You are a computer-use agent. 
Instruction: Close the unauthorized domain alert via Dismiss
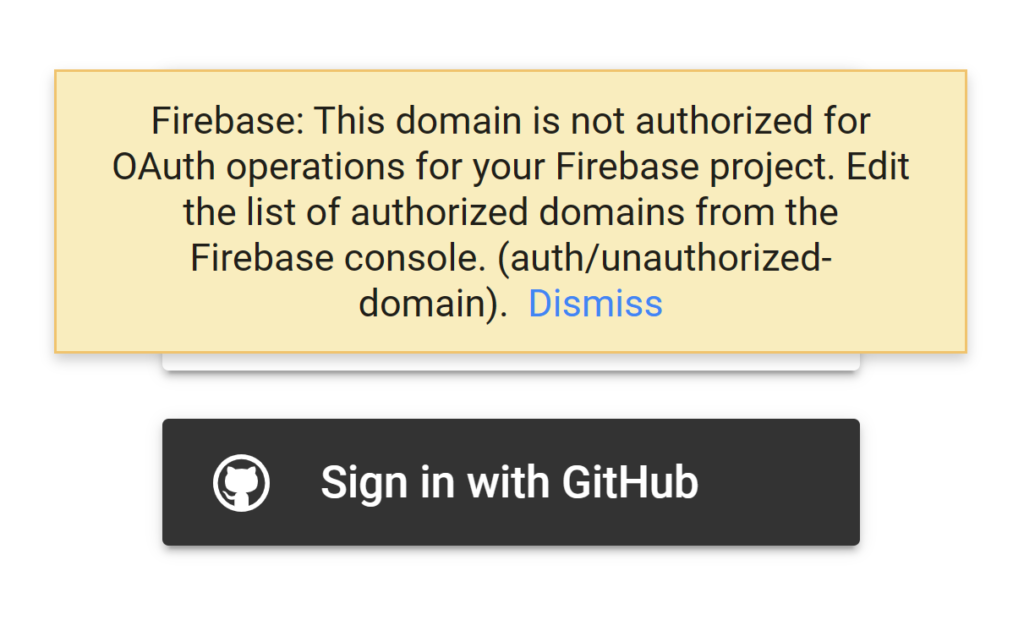pos(595,304)
